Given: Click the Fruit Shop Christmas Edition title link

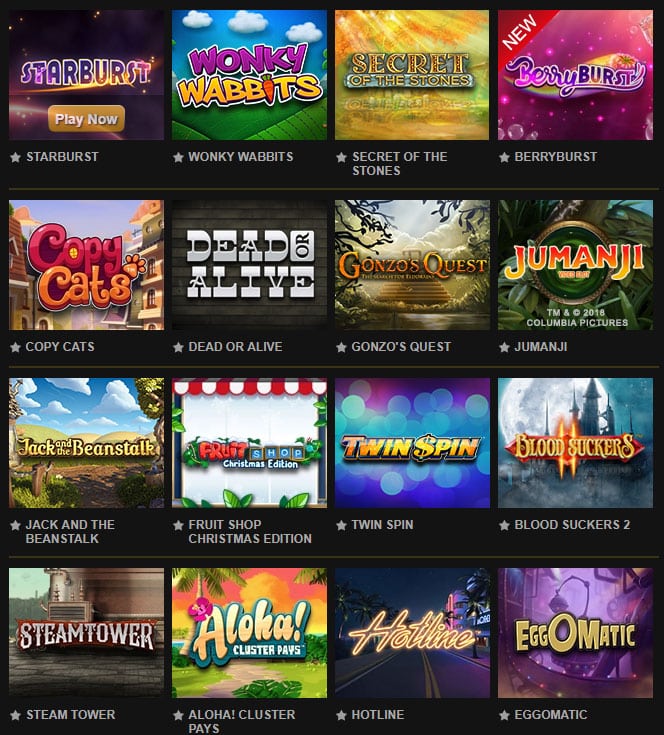Looking at the screenshot, I should pos(250,532).
